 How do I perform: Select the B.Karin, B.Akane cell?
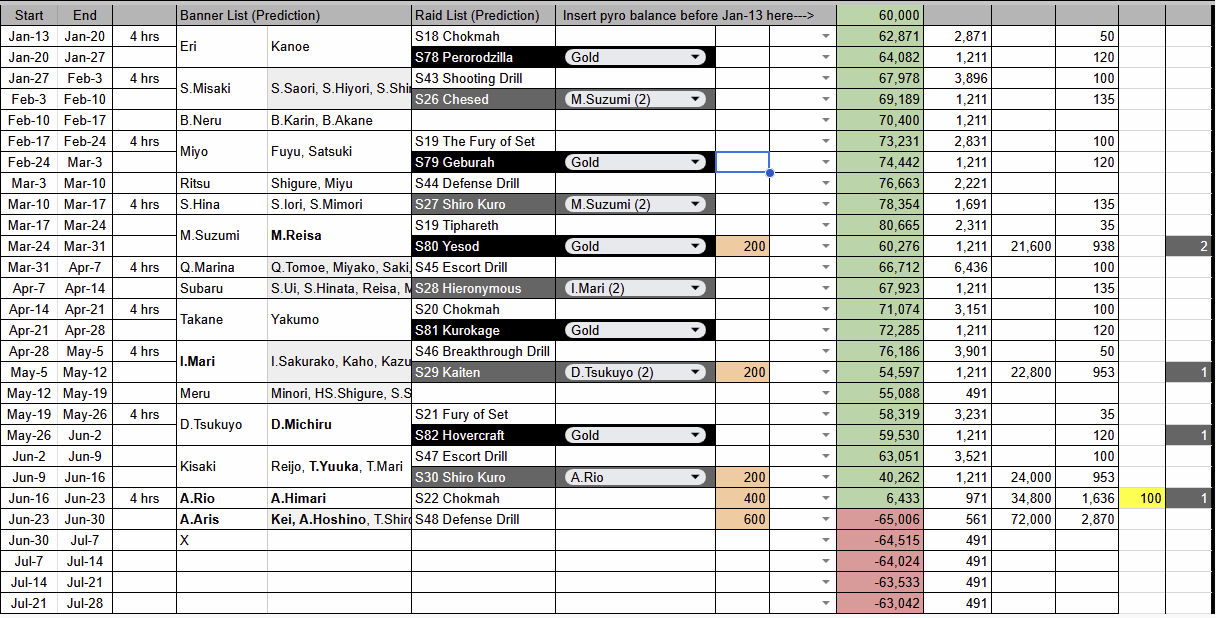pos(339,120)
